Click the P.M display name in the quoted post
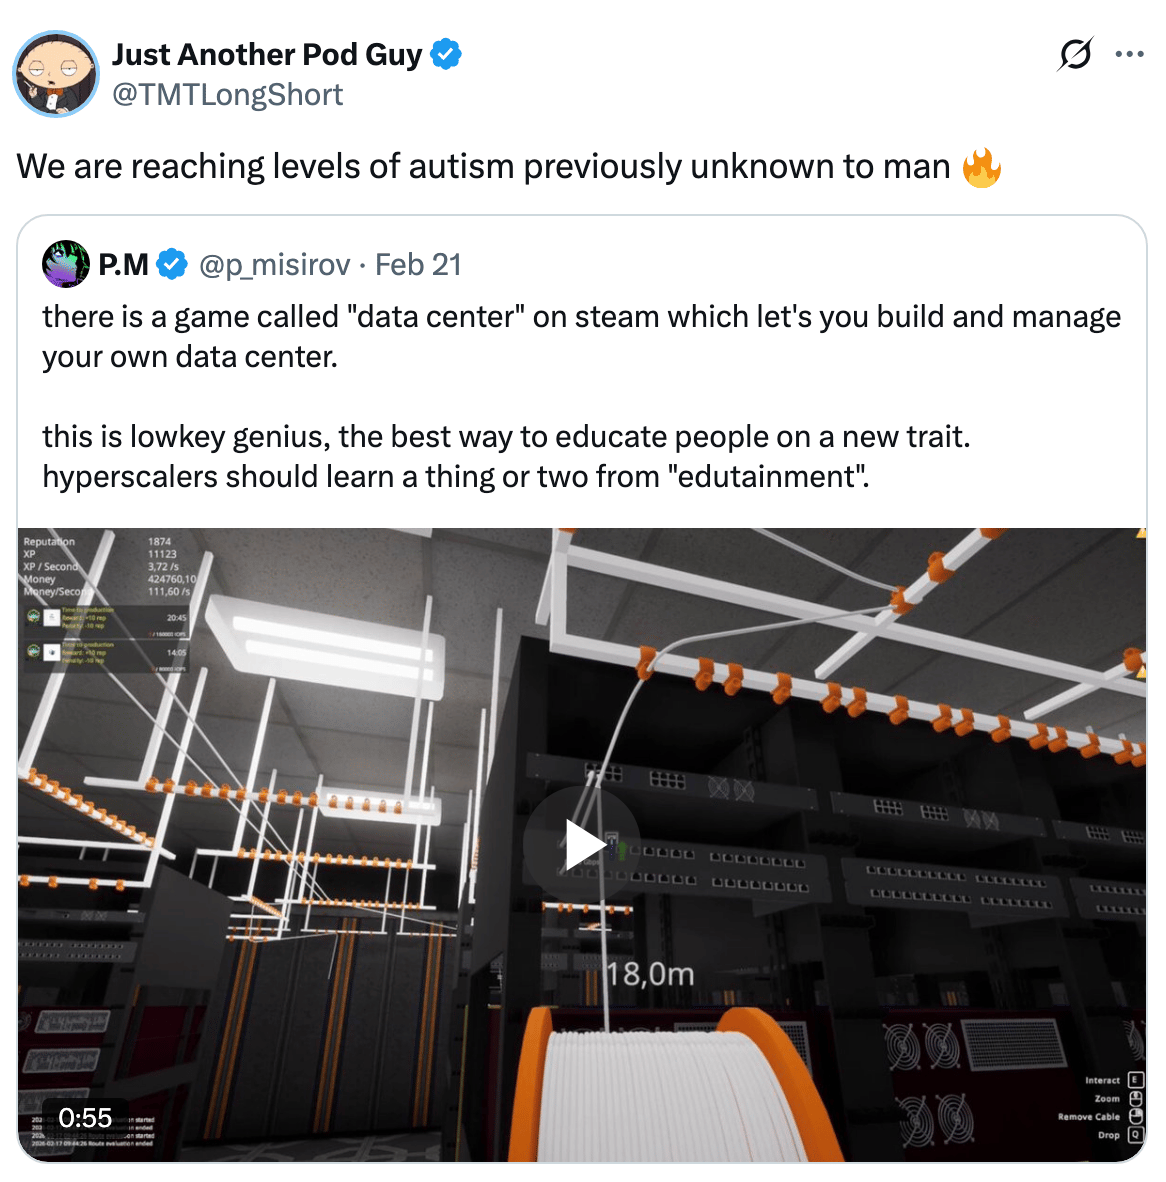Image resolution: width=1166 pixels, height=1182 pixels. [x=123, y=265]
